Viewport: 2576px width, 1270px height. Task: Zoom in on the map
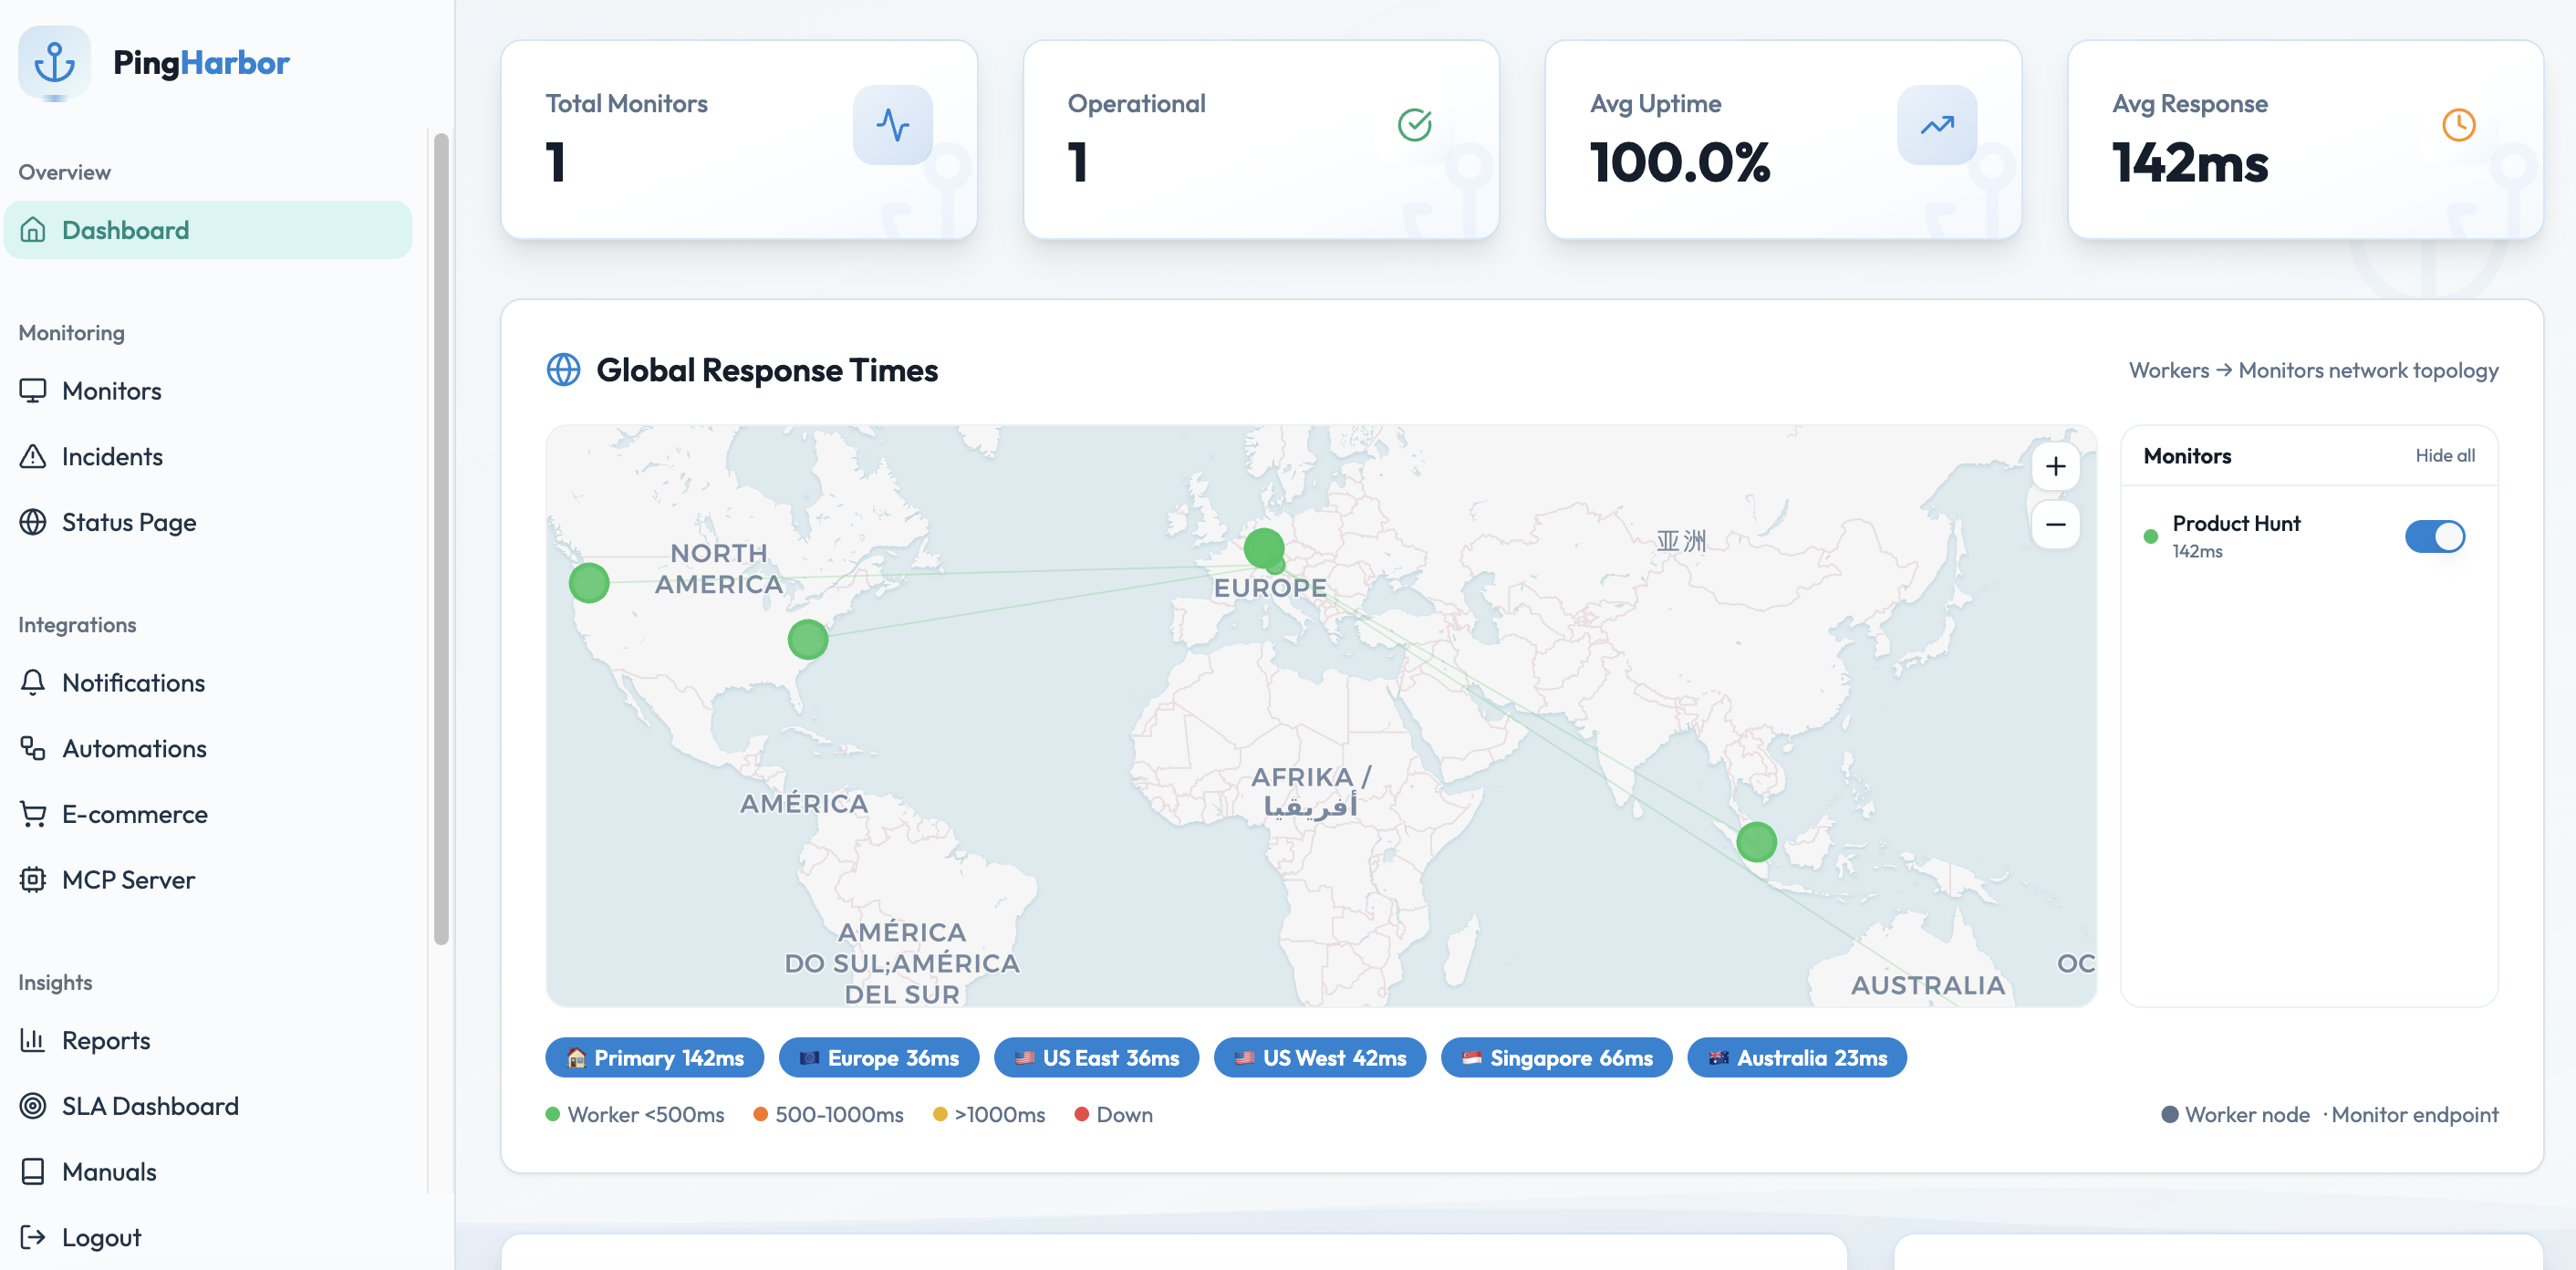[x=2055, y=467]
